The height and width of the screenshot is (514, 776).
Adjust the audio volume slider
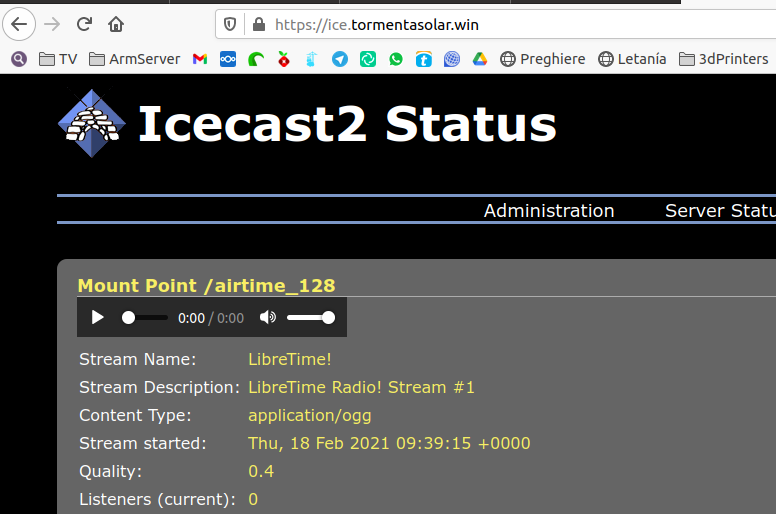point(311,318)
